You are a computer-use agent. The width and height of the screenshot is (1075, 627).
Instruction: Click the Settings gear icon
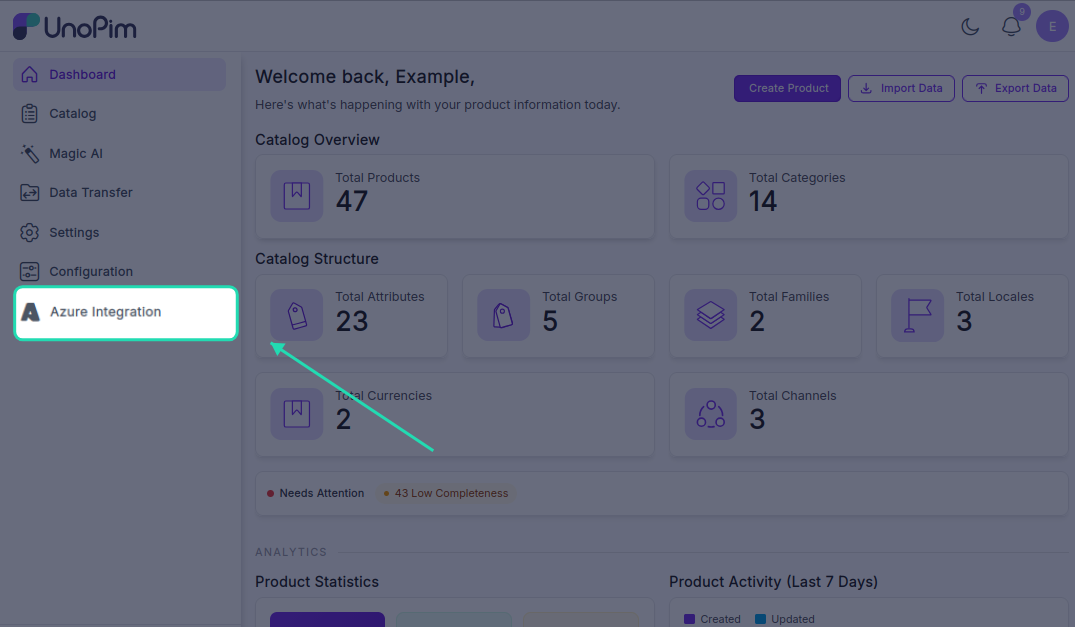(29, 232)
